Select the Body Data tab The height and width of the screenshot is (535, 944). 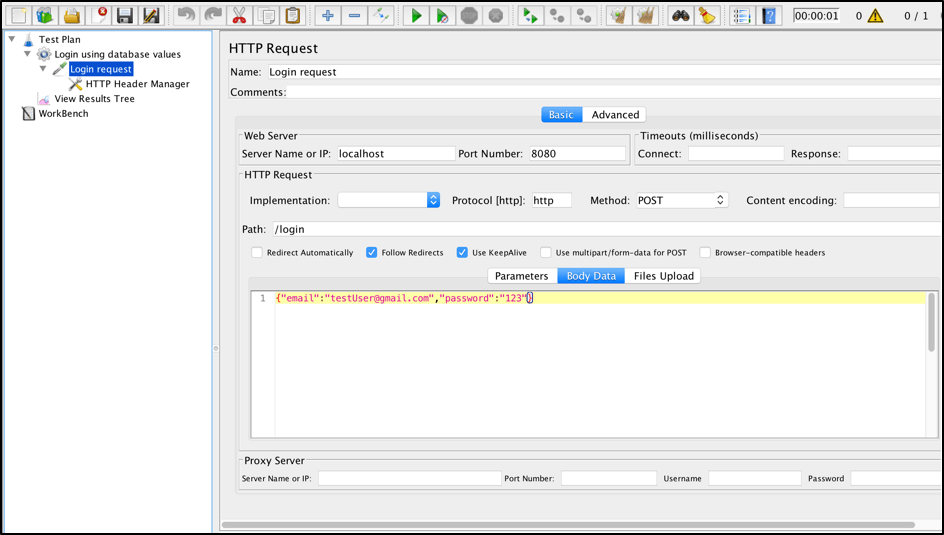click(591, 276)
